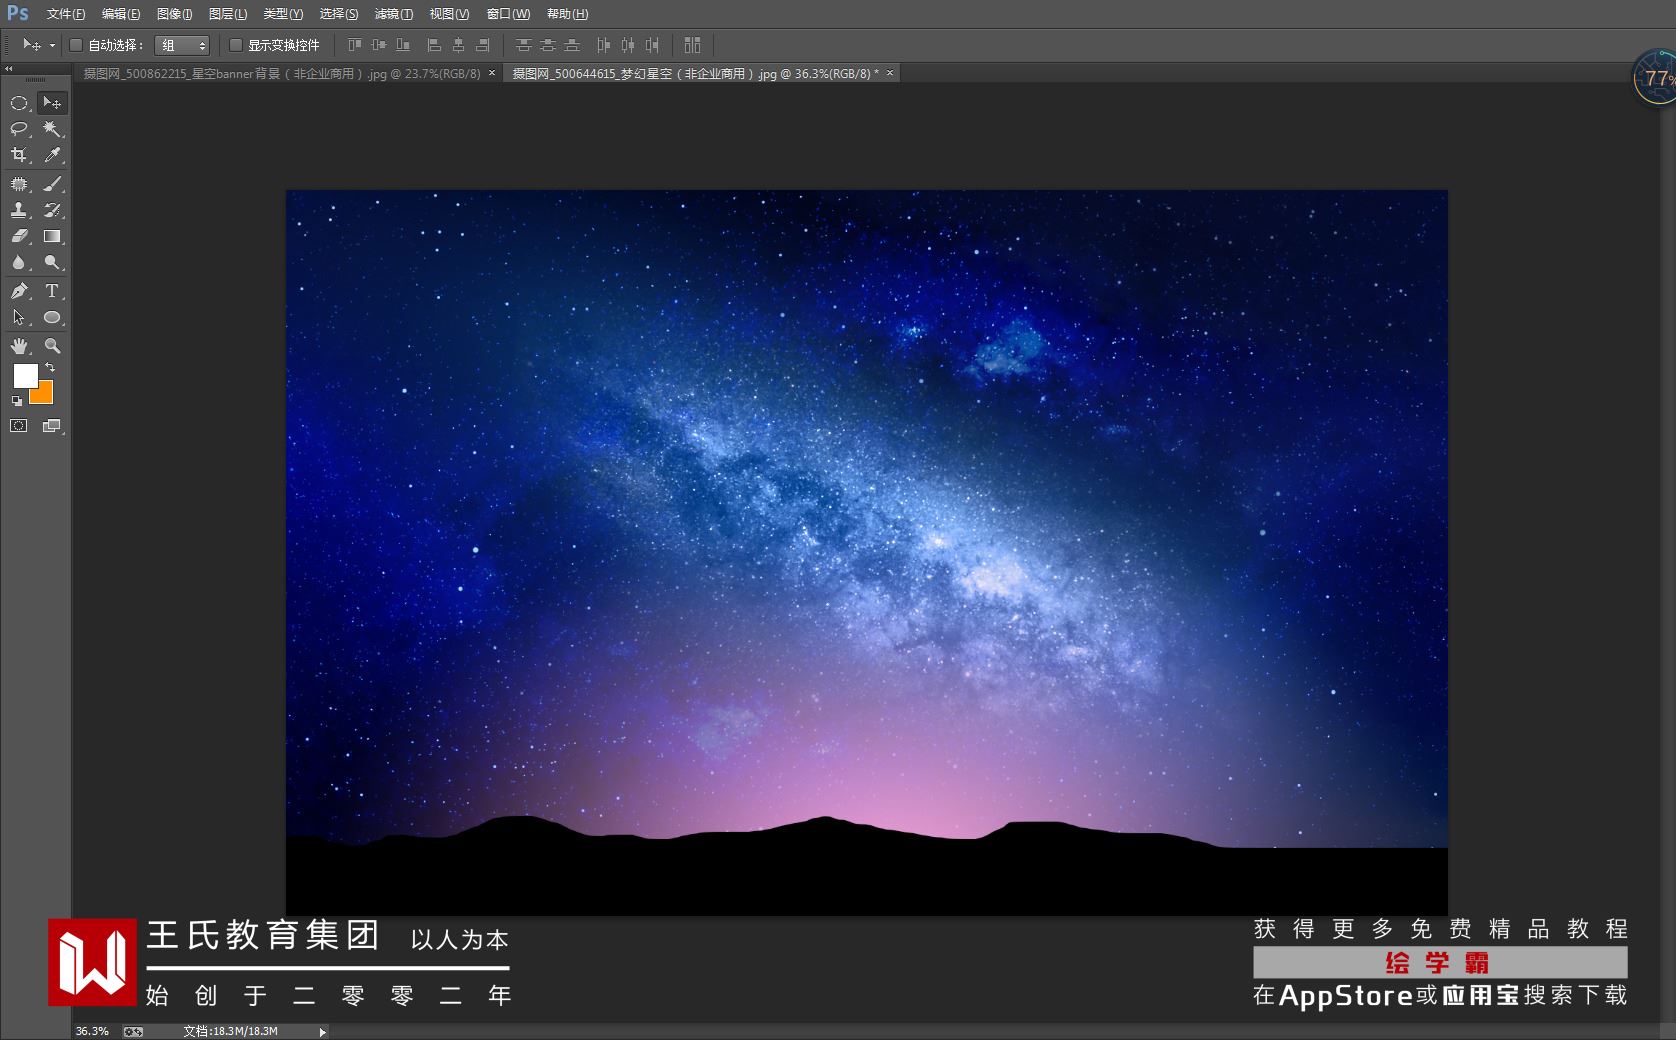This screenshot has height=1040, width=1676.
Task: Open the 视图(V) menu
Action: click(449, 14)
